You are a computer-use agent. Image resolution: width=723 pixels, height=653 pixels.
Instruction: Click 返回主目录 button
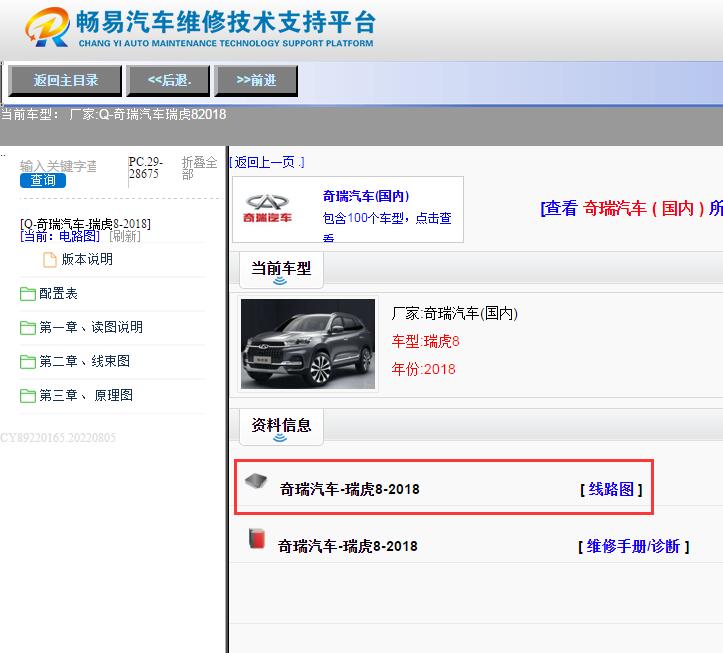coord(65,81)
